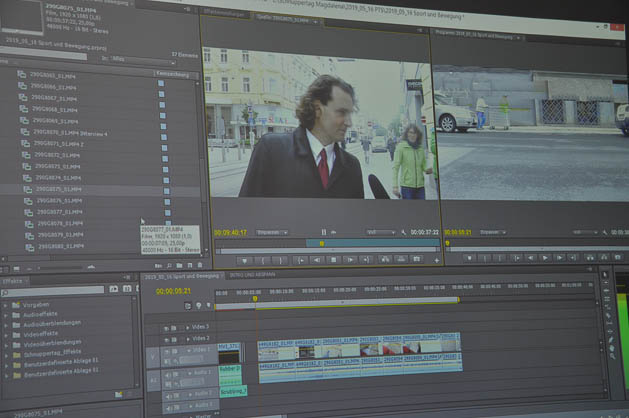Open the Source monitor button editor plus
Screen dimensions: 629x418
(x=436, y=260)
